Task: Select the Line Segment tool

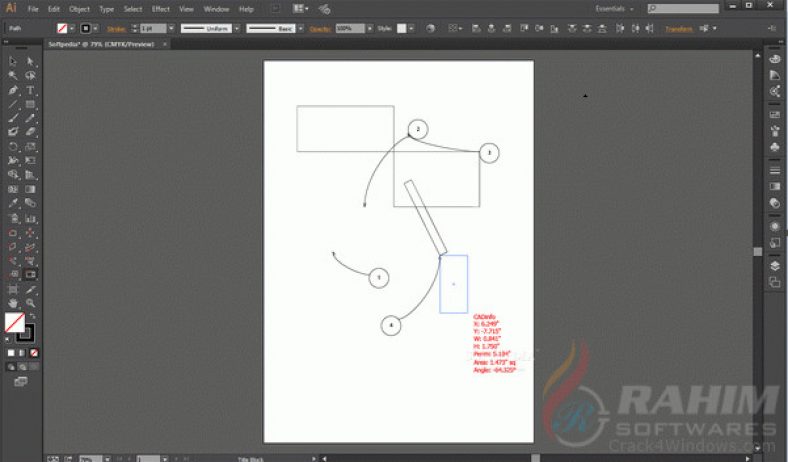Action: pyautogui.click(x=13, y=104)
